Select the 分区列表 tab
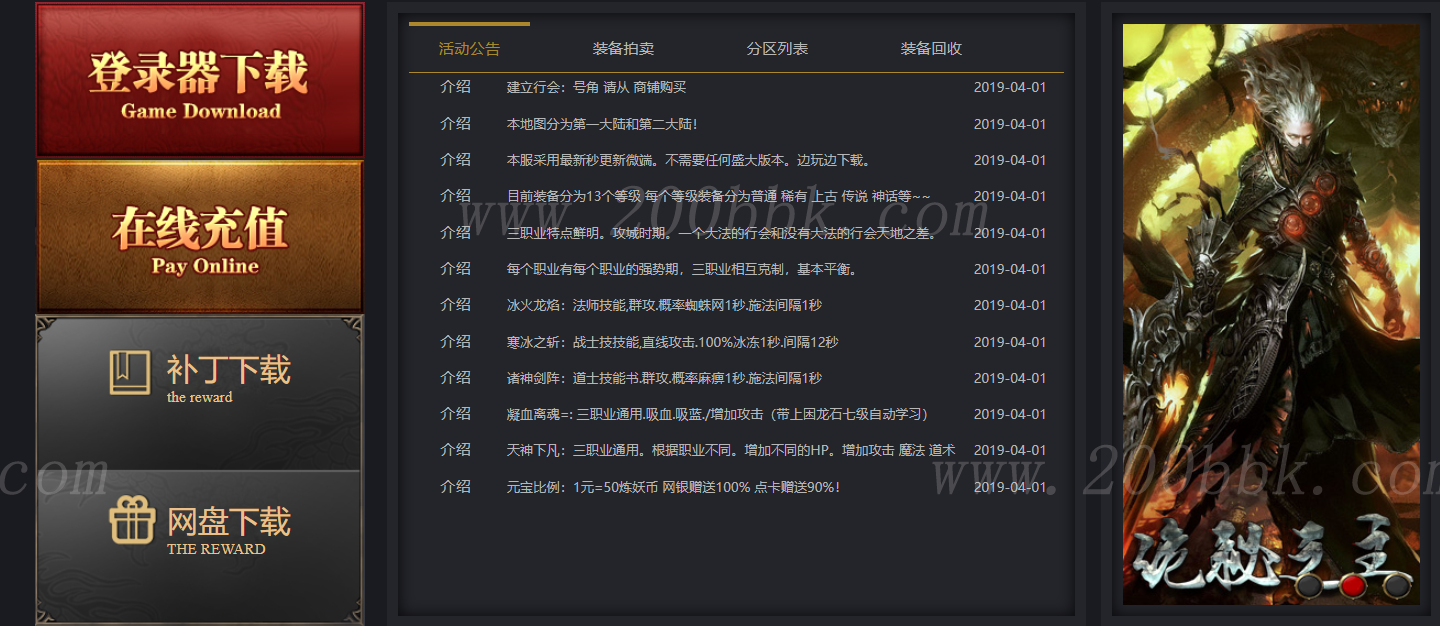The image size is (1440, 626). [x=777, y=48]
